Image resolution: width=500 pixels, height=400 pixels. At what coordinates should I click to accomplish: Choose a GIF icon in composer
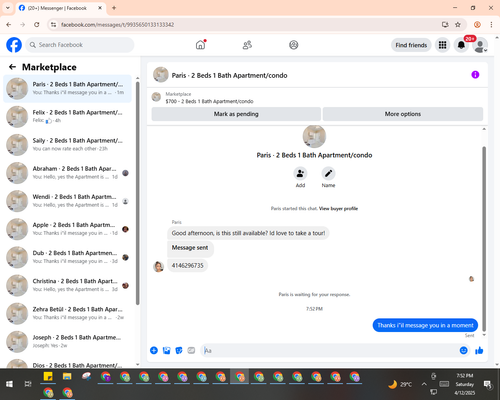click(191, 350)
